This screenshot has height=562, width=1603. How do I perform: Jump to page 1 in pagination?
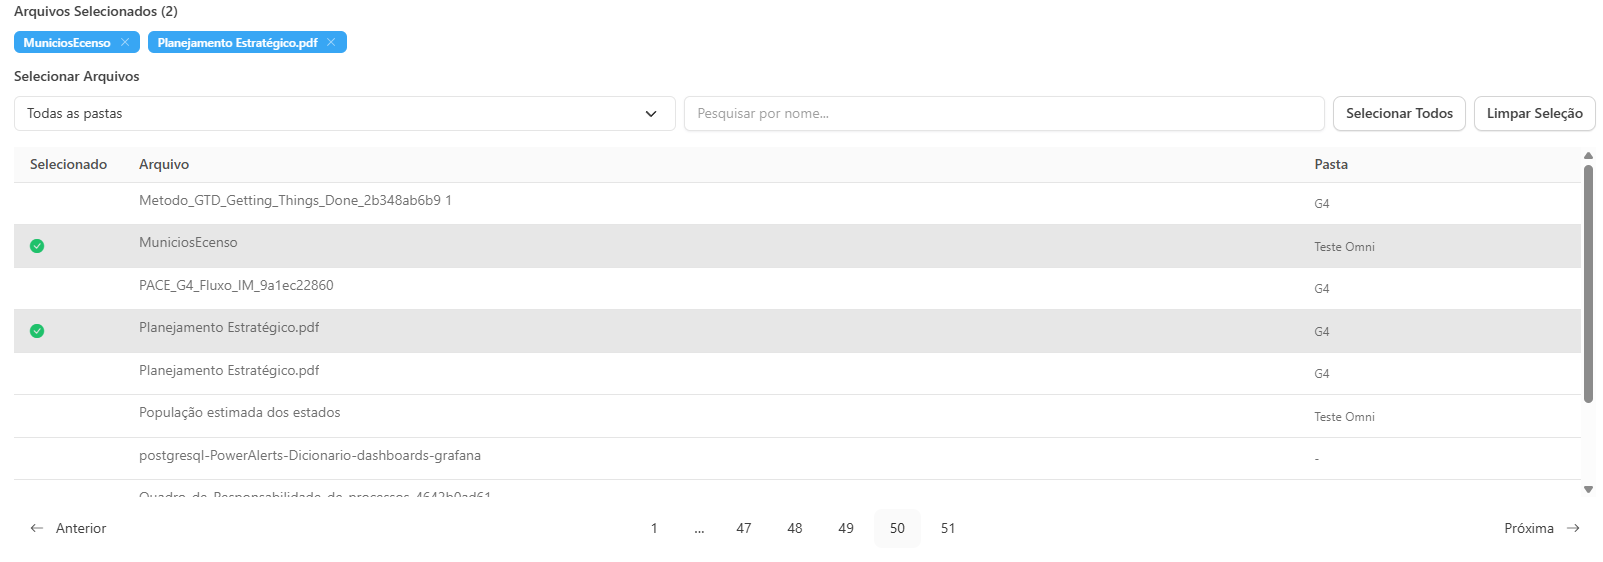point(654,528)
